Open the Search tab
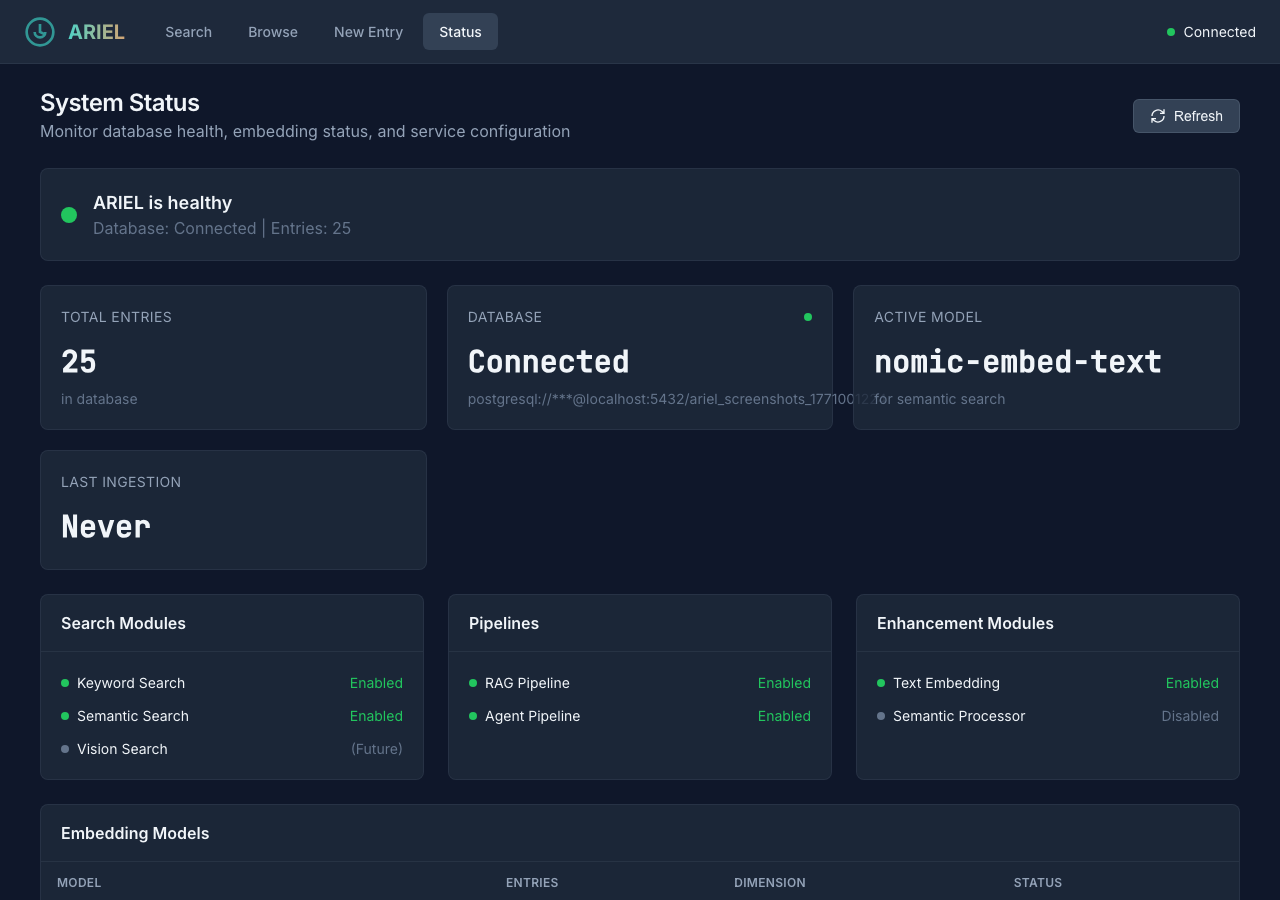Image resolution: width=1280 pixels, height=900 pixels. point(188,32)
